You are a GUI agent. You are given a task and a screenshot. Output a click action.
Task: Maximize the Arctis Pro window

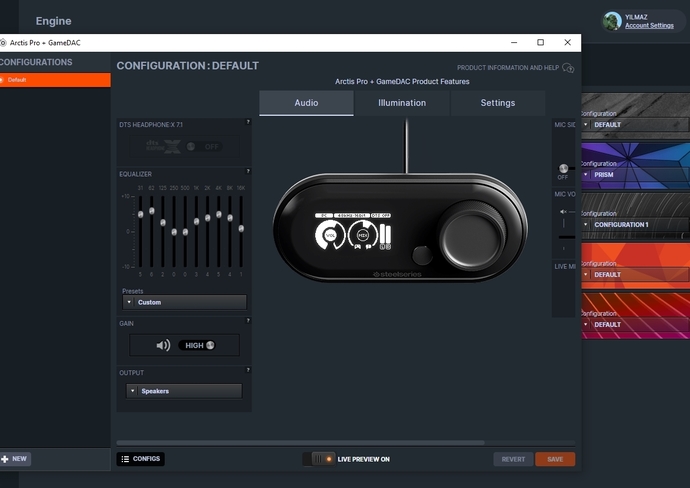point(540,42)
